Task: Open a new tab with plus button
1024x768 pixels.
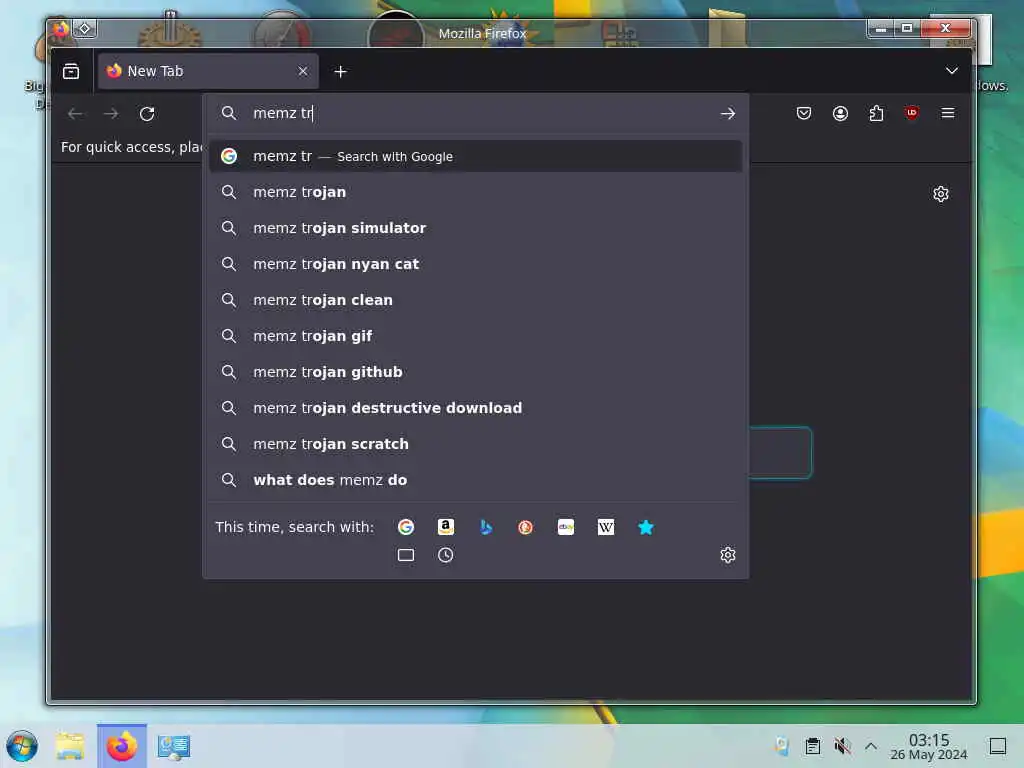Action: (340, 72)
